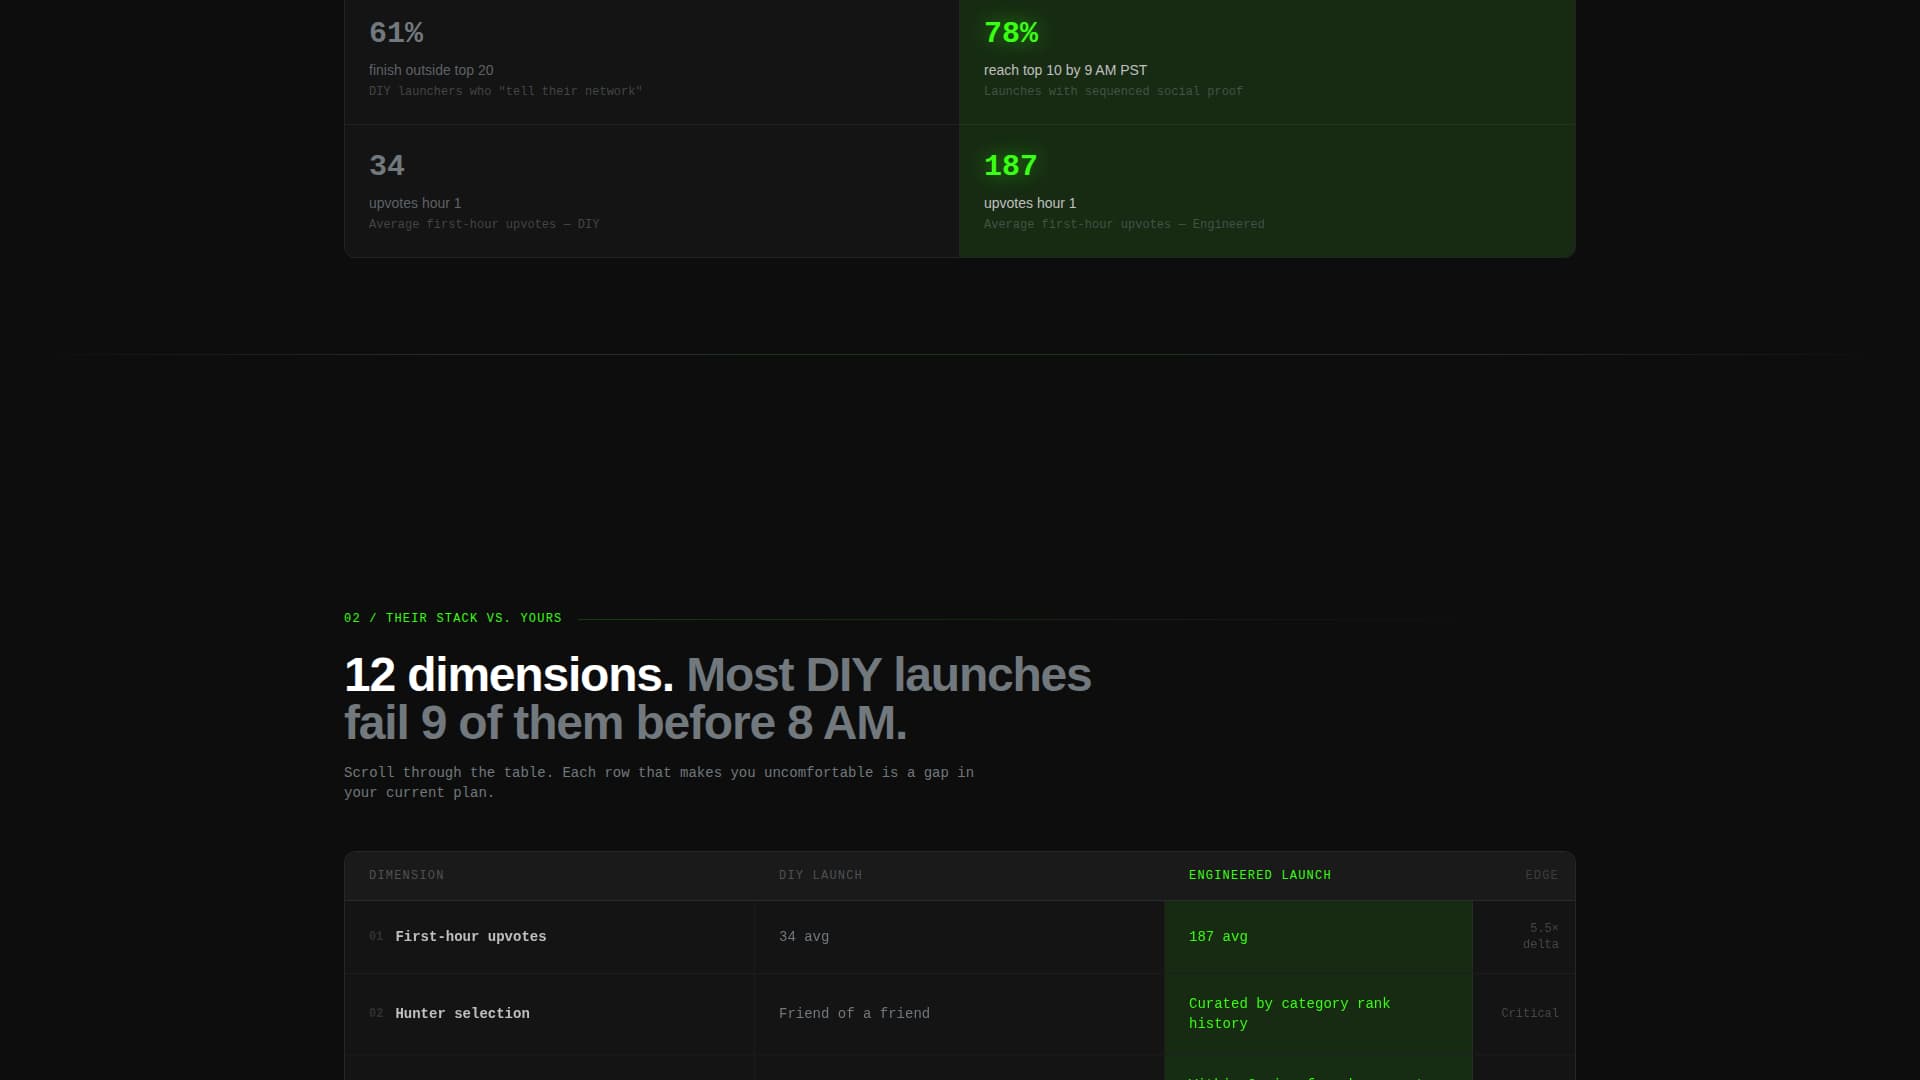Screen dimensions: 1920x1080
Task: Click the '12 dimensions.' heading
Action: (x=509, y=675)
